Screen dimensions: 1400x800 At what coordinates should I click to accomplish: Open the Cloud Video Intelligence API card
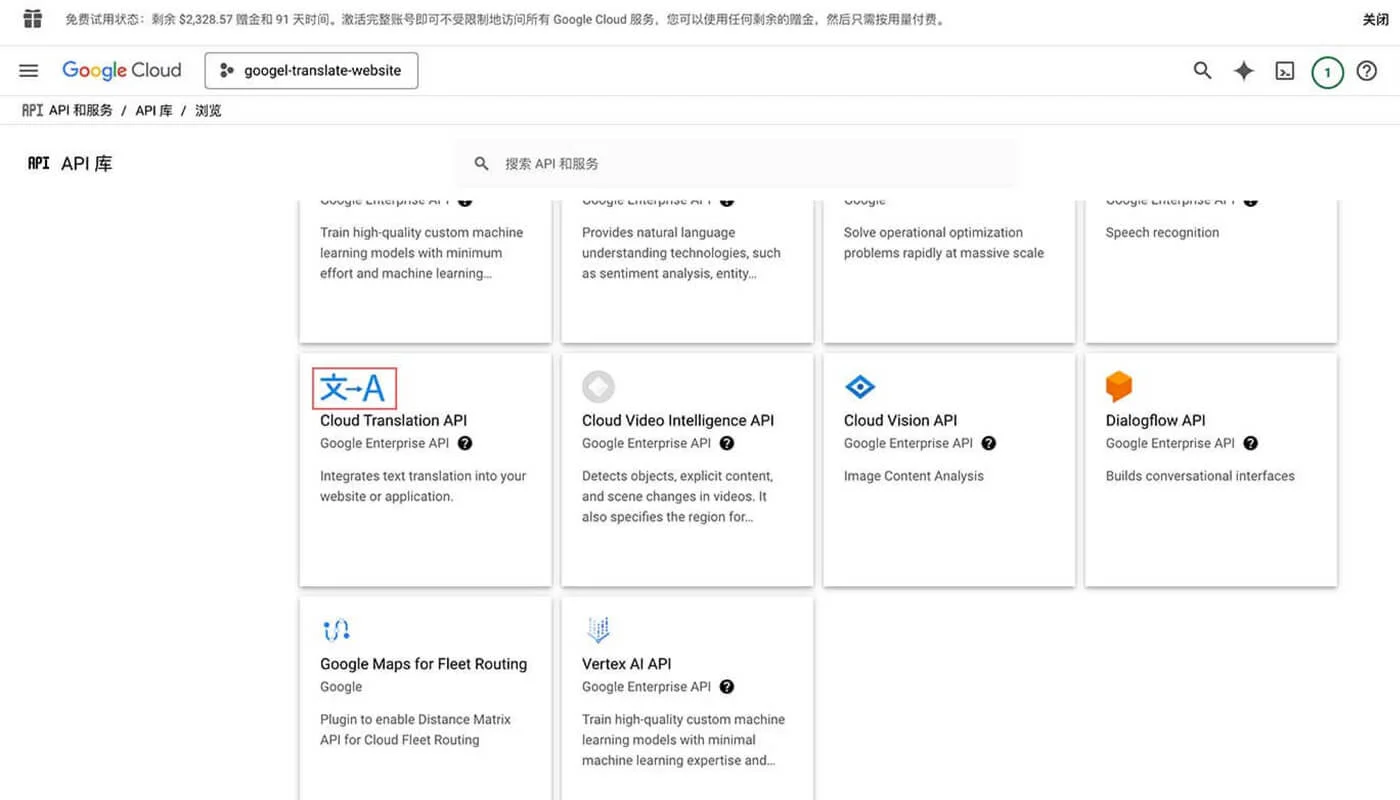pos(677,420)
